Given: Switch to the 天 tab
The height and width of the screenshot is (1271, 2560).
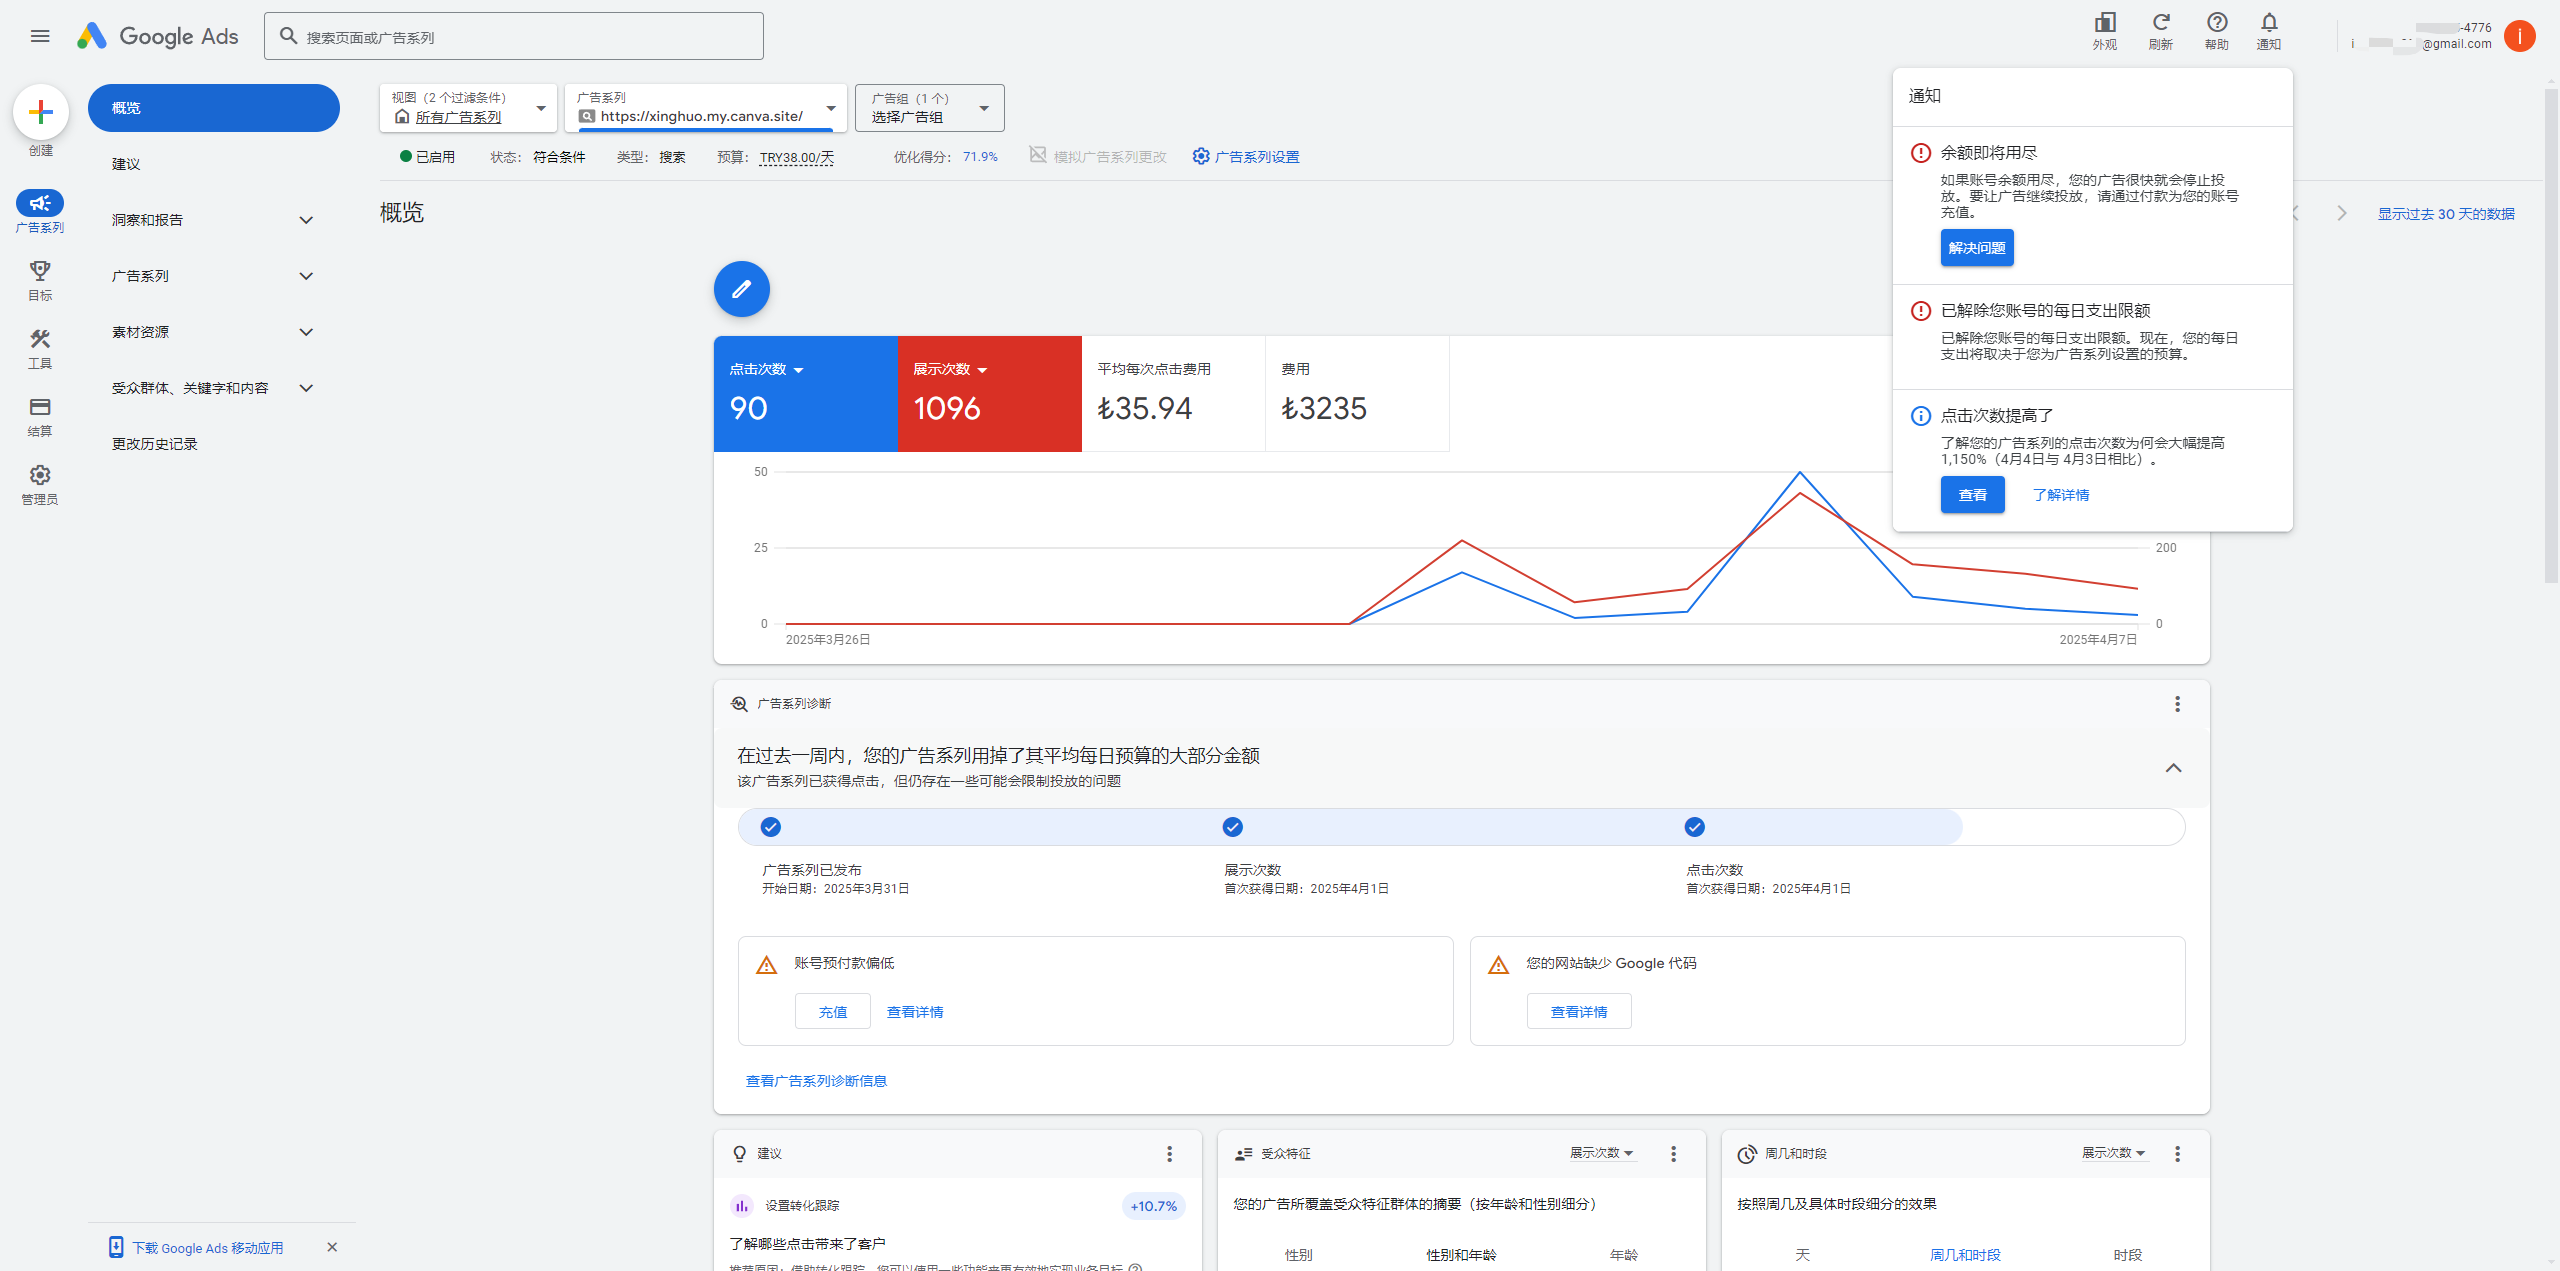Looking at the screenshot, I should tap(1802, 1255).
